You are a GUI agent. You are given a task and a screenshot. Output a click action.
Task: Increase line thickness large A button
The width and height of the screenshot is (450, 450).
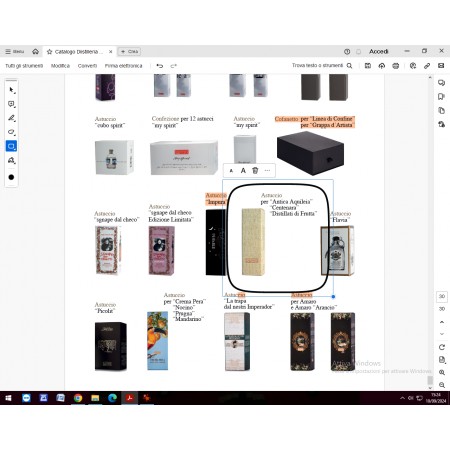pyautogui.click(x=243, y=171)
